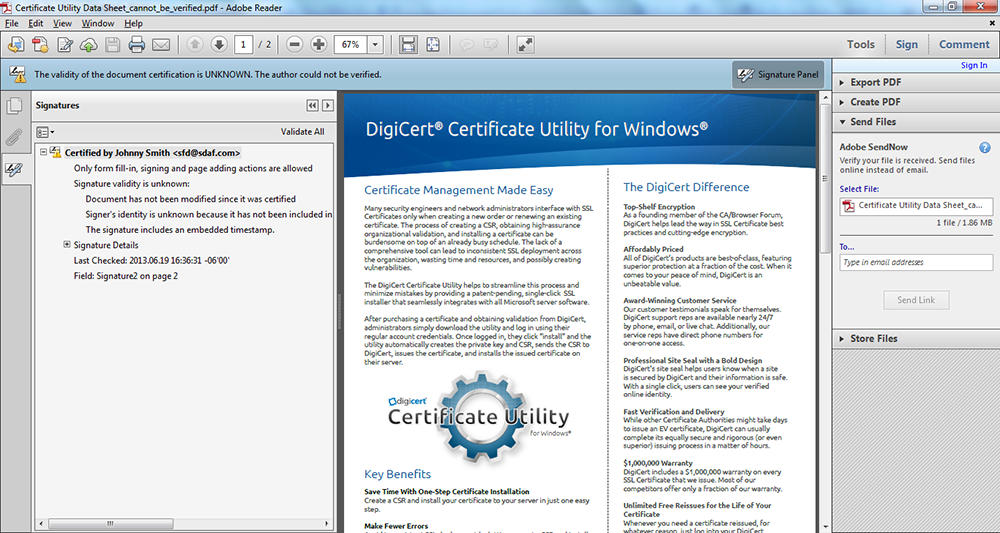This screenshot has width=1000, height=533.
Task: Open the Edit menu
Action: (36, 24)
